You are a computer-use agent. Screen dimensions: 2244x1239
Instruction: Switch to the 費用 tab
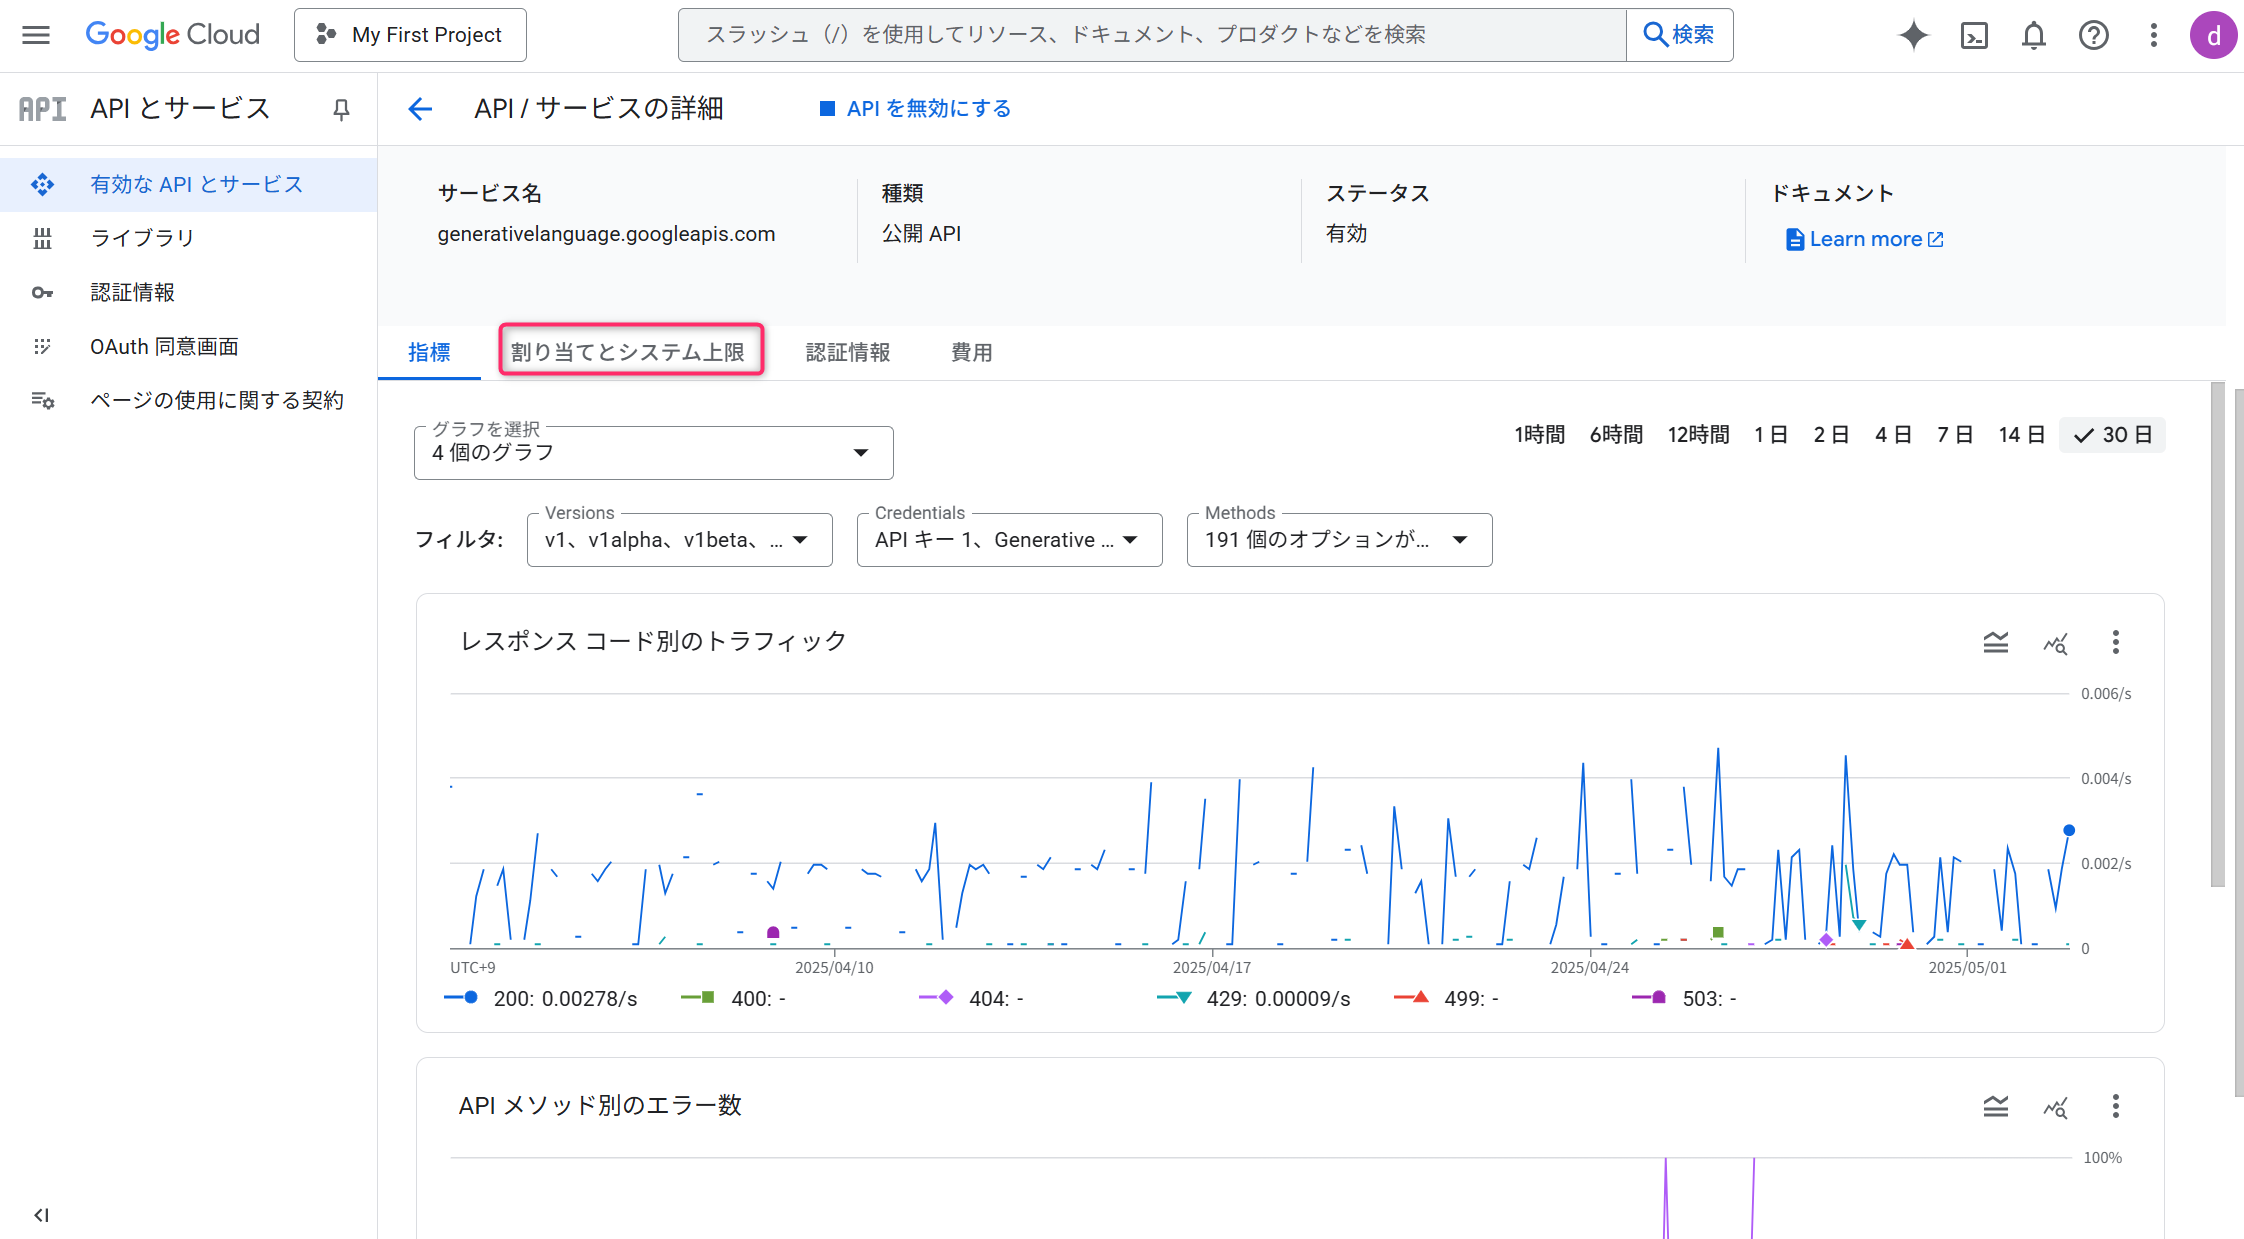[971, 352]
